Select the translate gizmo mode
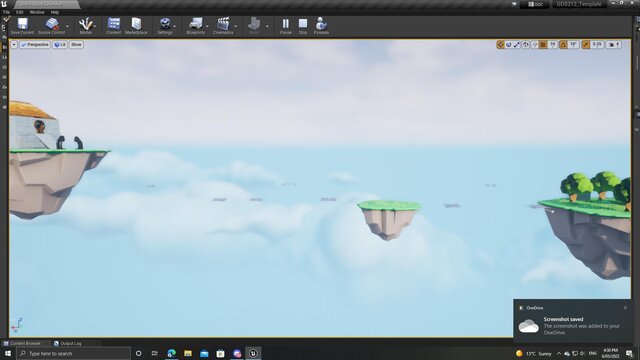Screen dimensions: 640x360 [500, 44]
